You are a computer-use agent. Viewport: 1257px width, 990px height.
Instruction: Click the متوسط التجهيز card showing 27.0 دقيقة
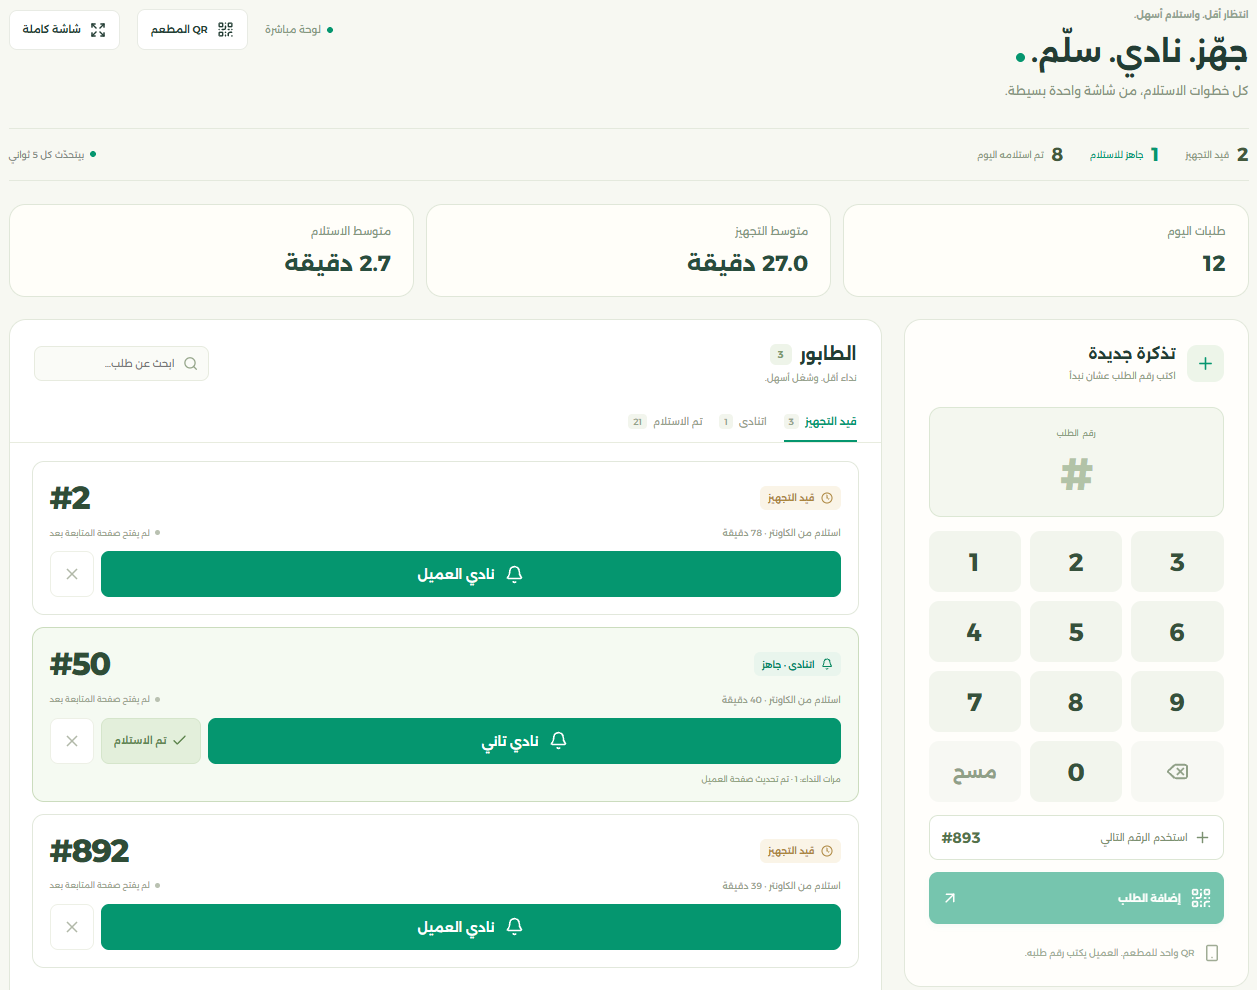pyautogui.click(x=628, y=251)
